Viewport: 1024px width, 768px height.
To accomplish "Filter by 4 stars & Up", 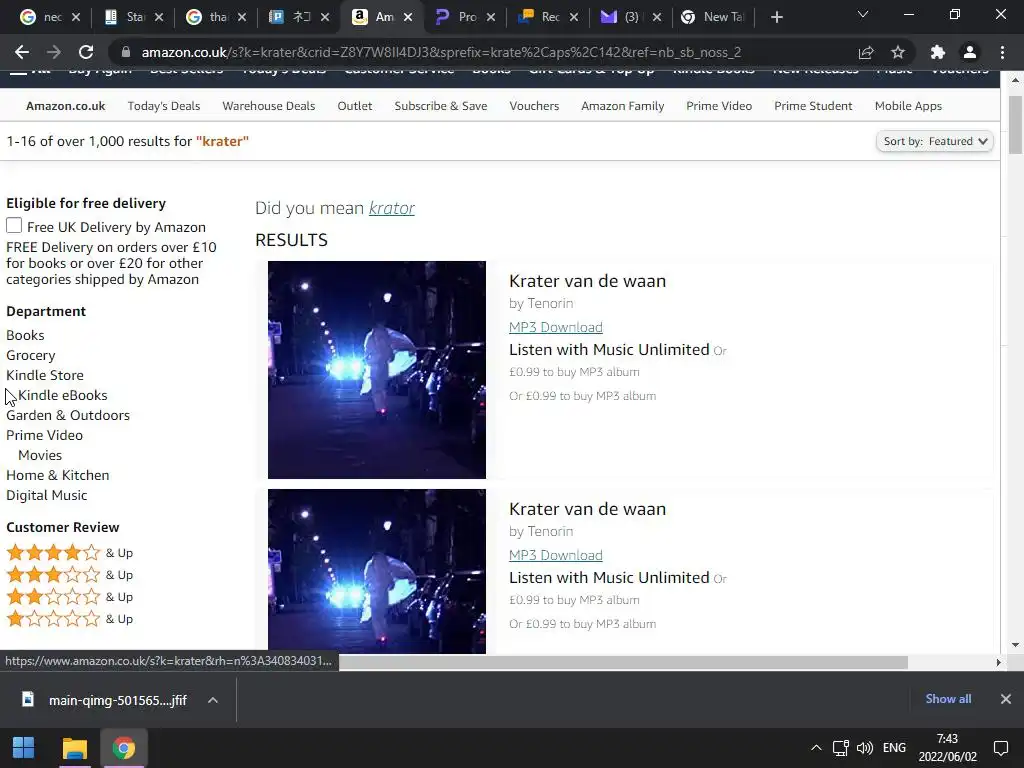I will coord(69,552).
